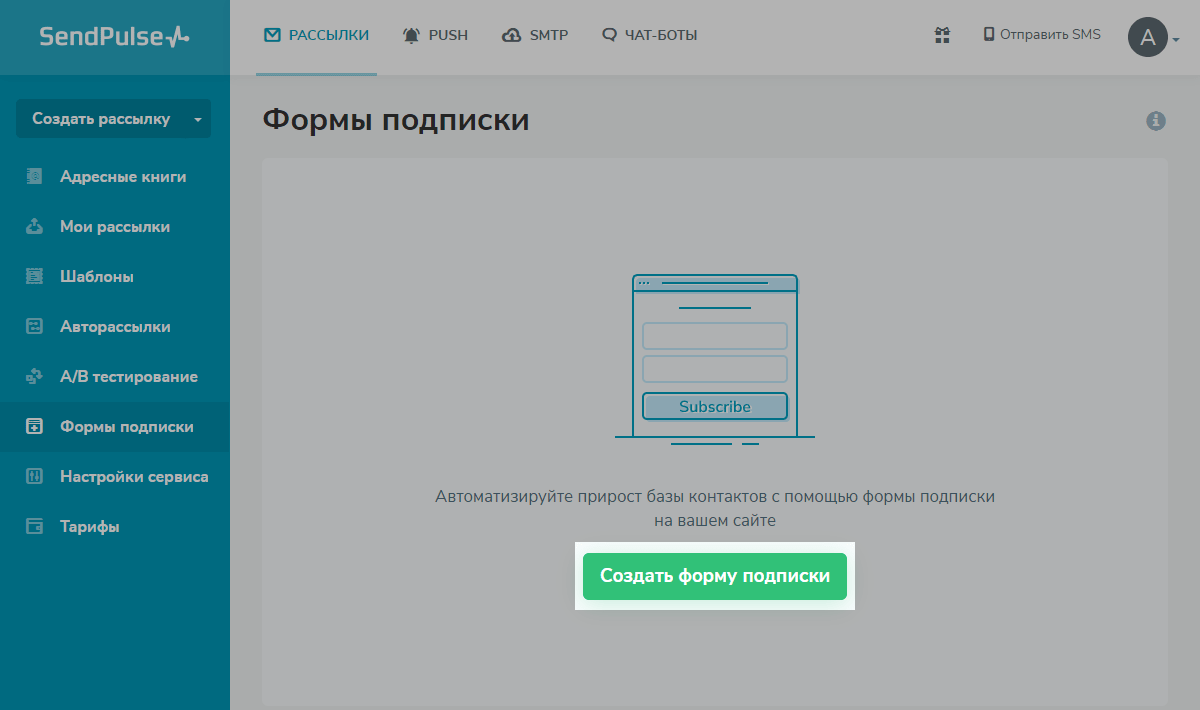Click the Настройки сервиса sliders icon
This screenshot has height=710, width=1200.
pos(35,476)
